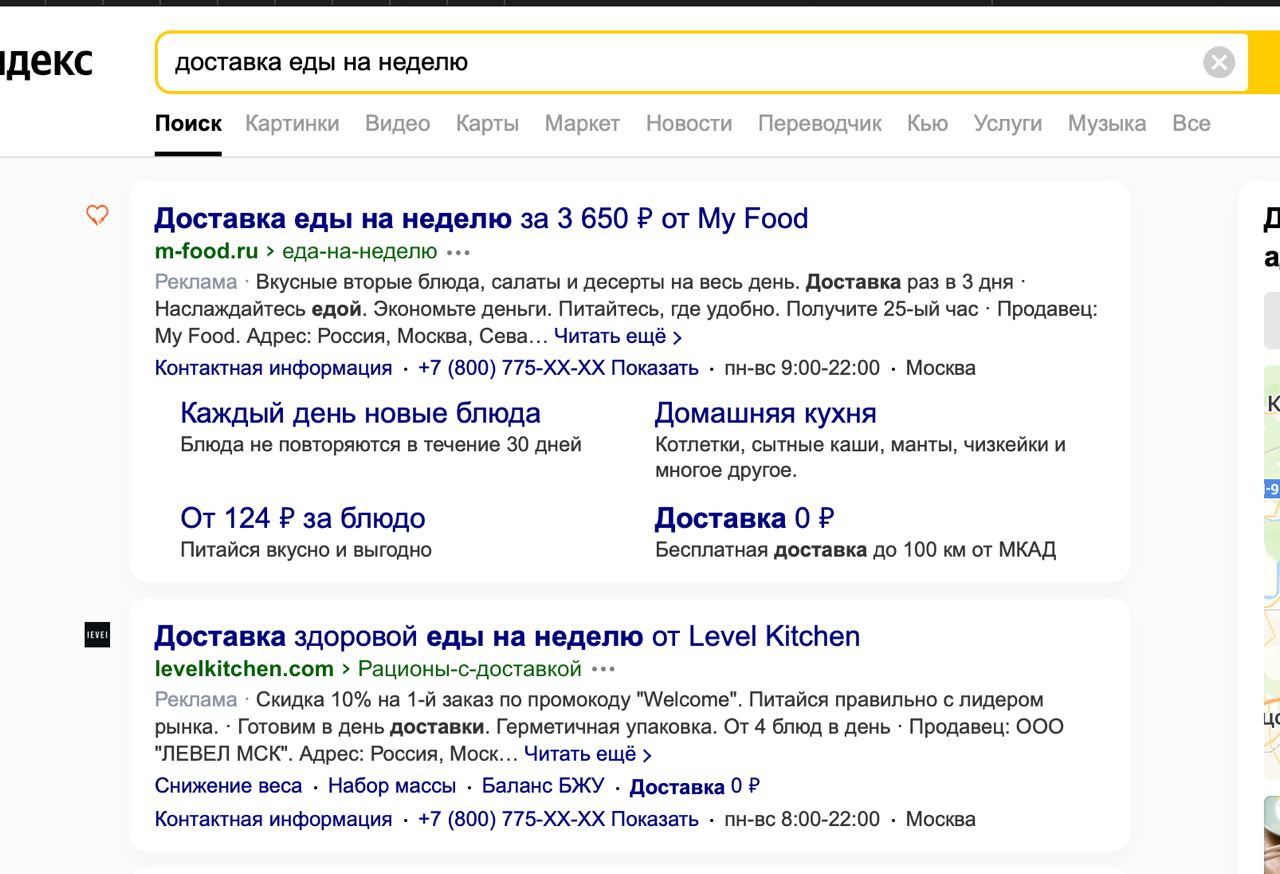Click the Level Kitchen black favicon icon

pyautogui.click(x=97, y=634)
